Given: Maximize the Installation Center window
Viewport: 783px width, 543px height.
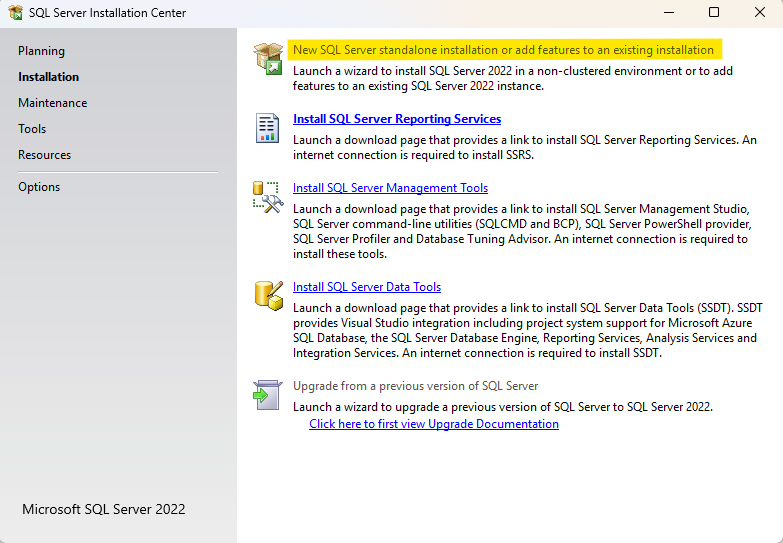Looking at the screenshot, I should 714,13.
